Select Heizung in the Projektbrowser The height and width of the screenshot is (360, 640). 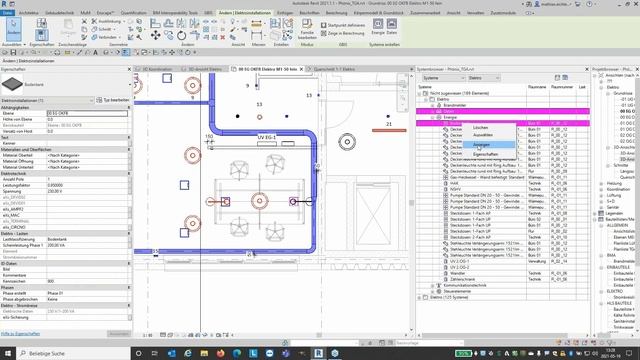(614, 183)
